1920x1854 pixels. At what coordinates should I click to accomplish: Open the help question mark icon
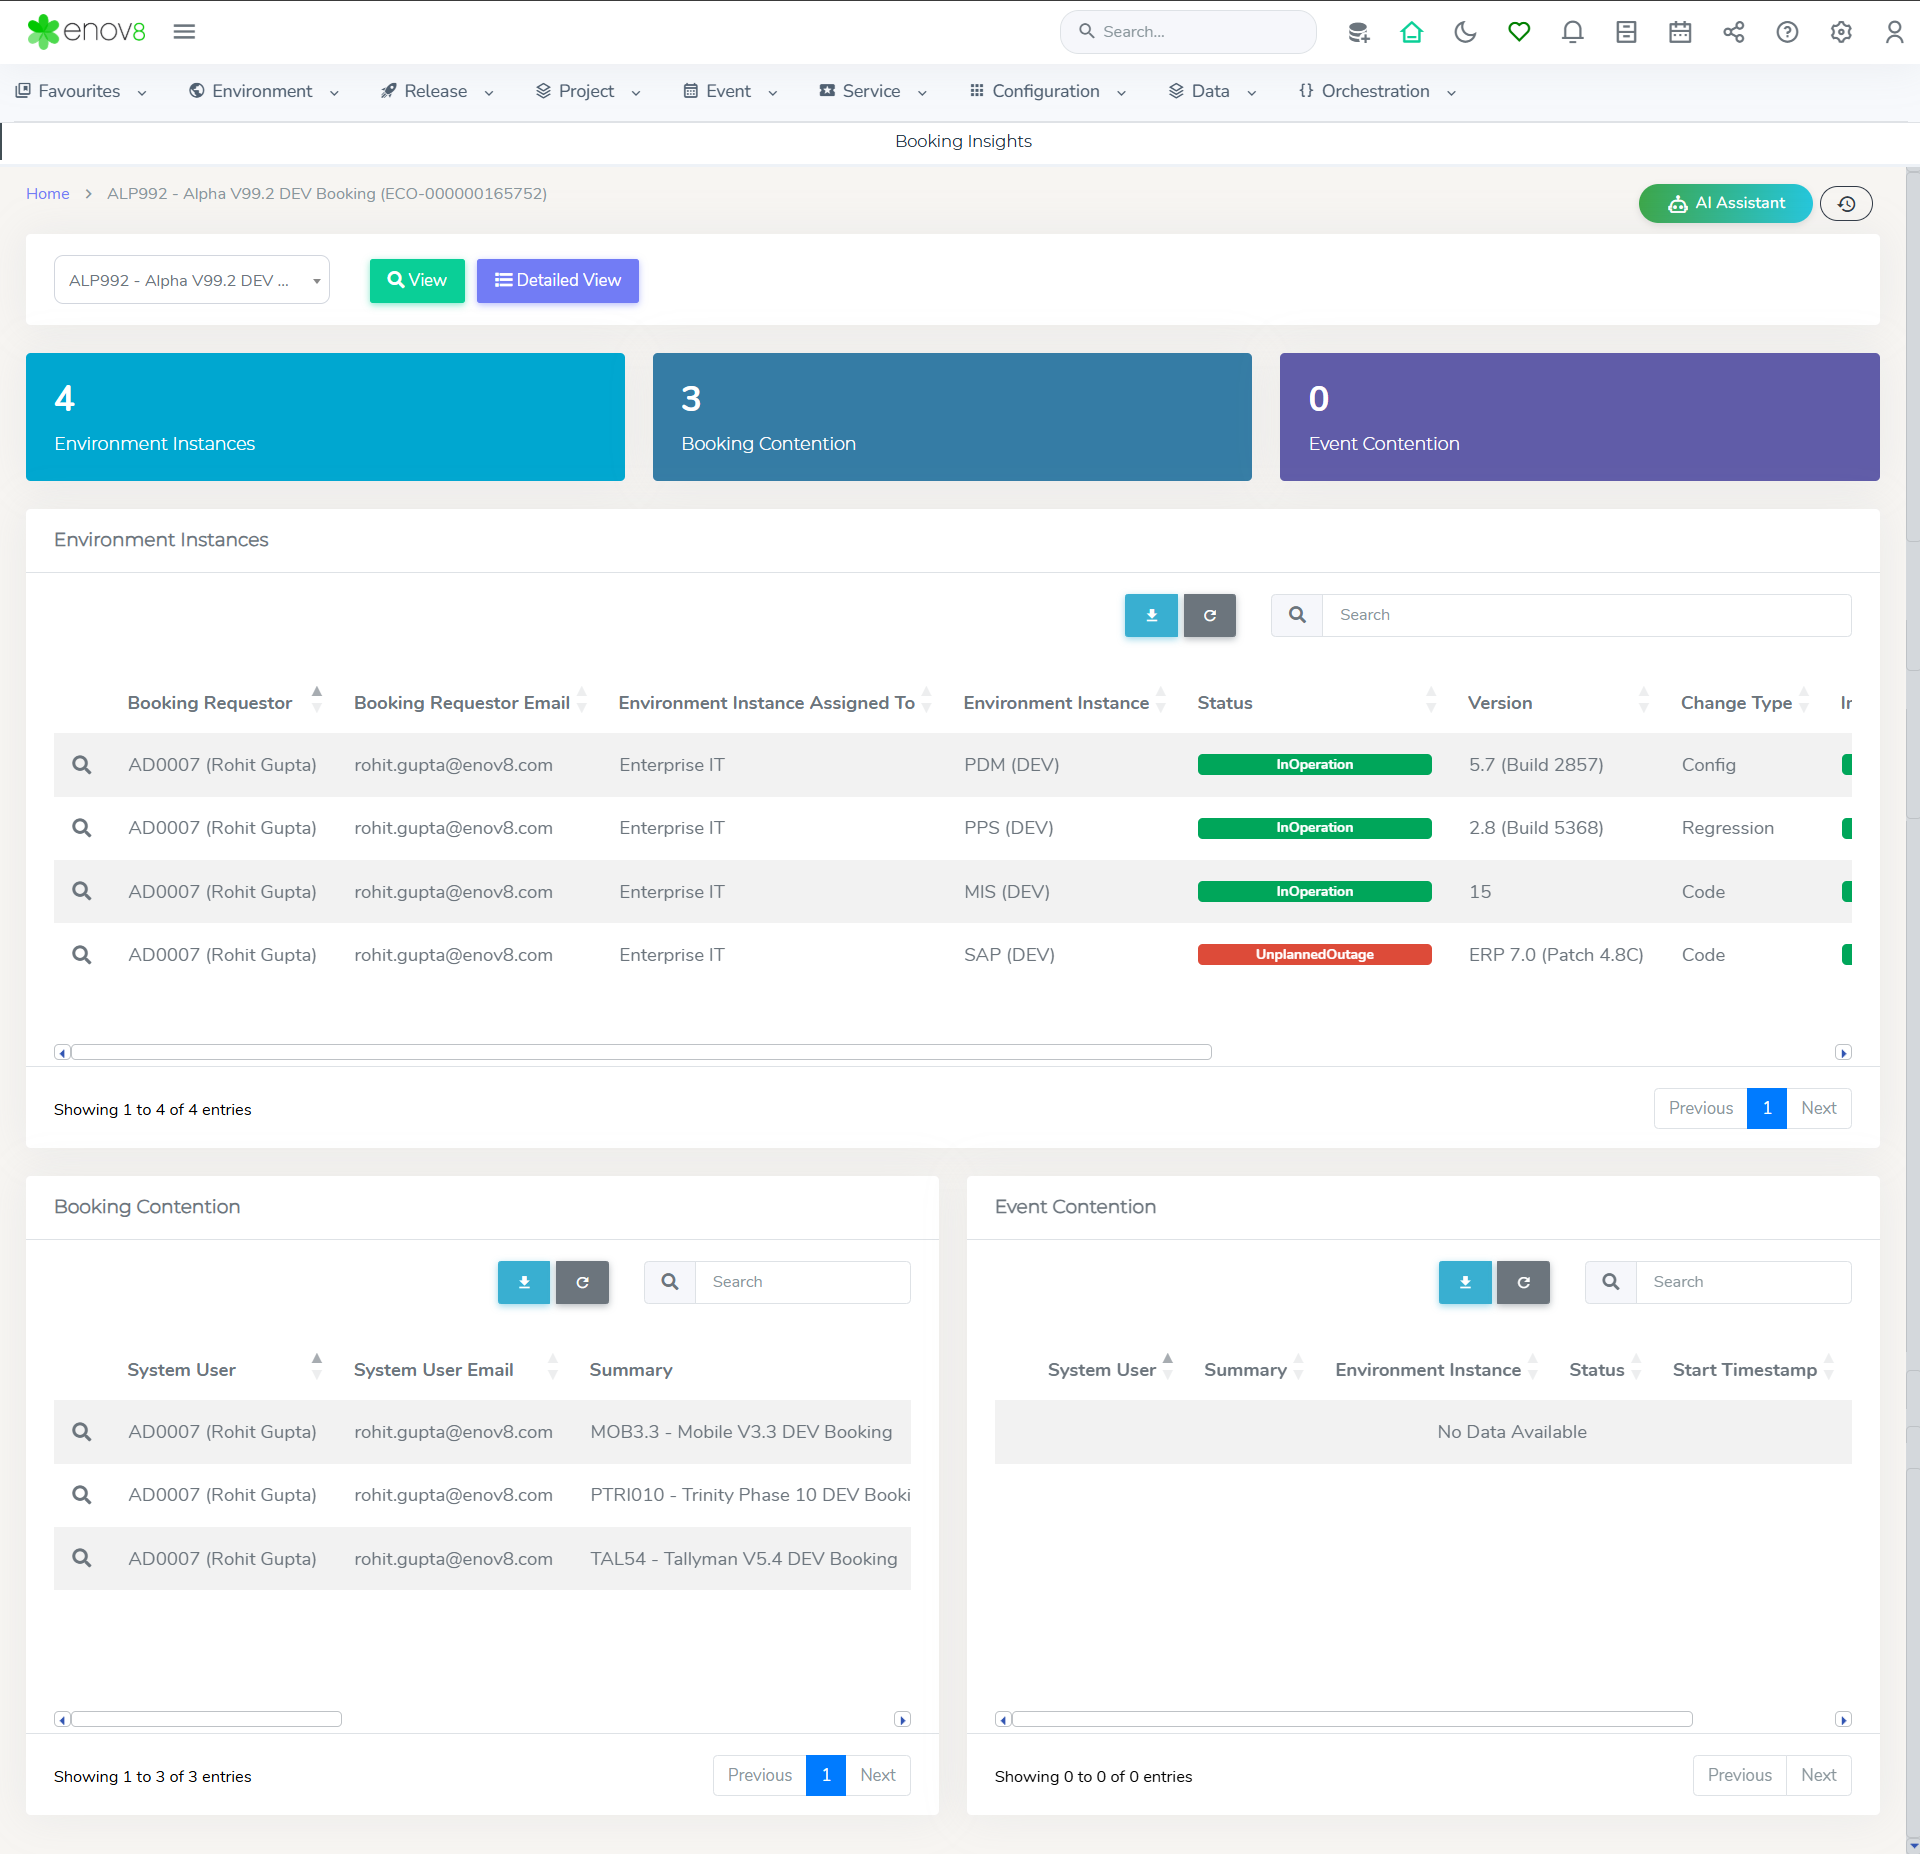(x=1787, y=32)
